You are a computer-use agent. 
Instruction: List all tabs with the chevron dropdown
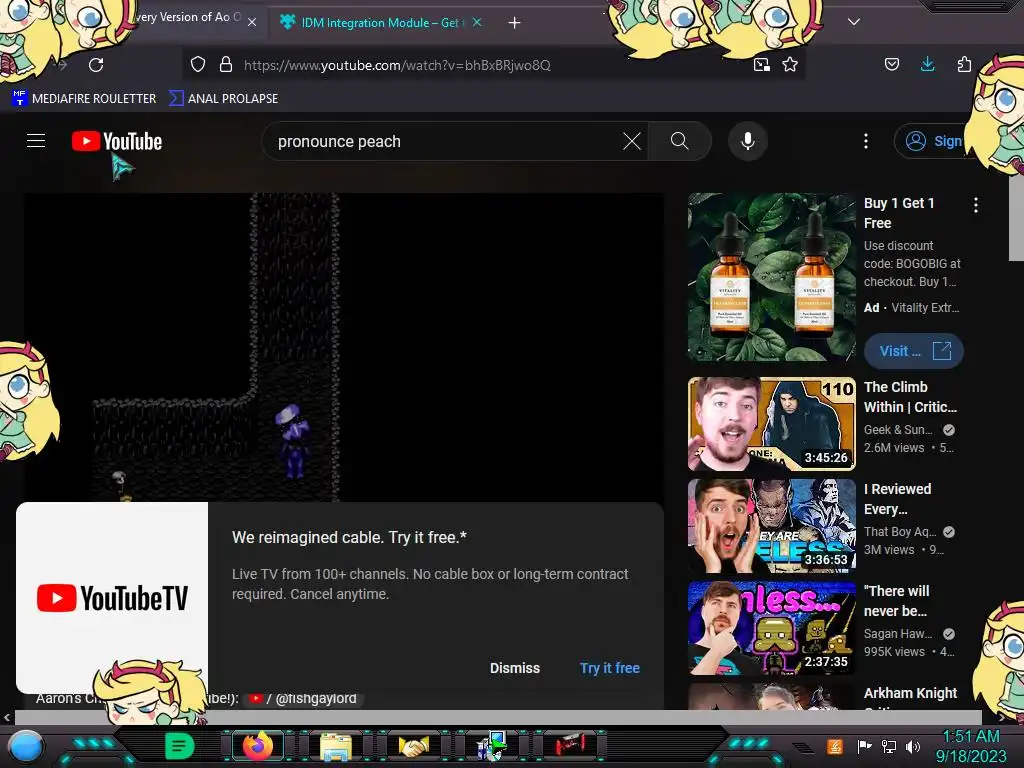point(854,22)
